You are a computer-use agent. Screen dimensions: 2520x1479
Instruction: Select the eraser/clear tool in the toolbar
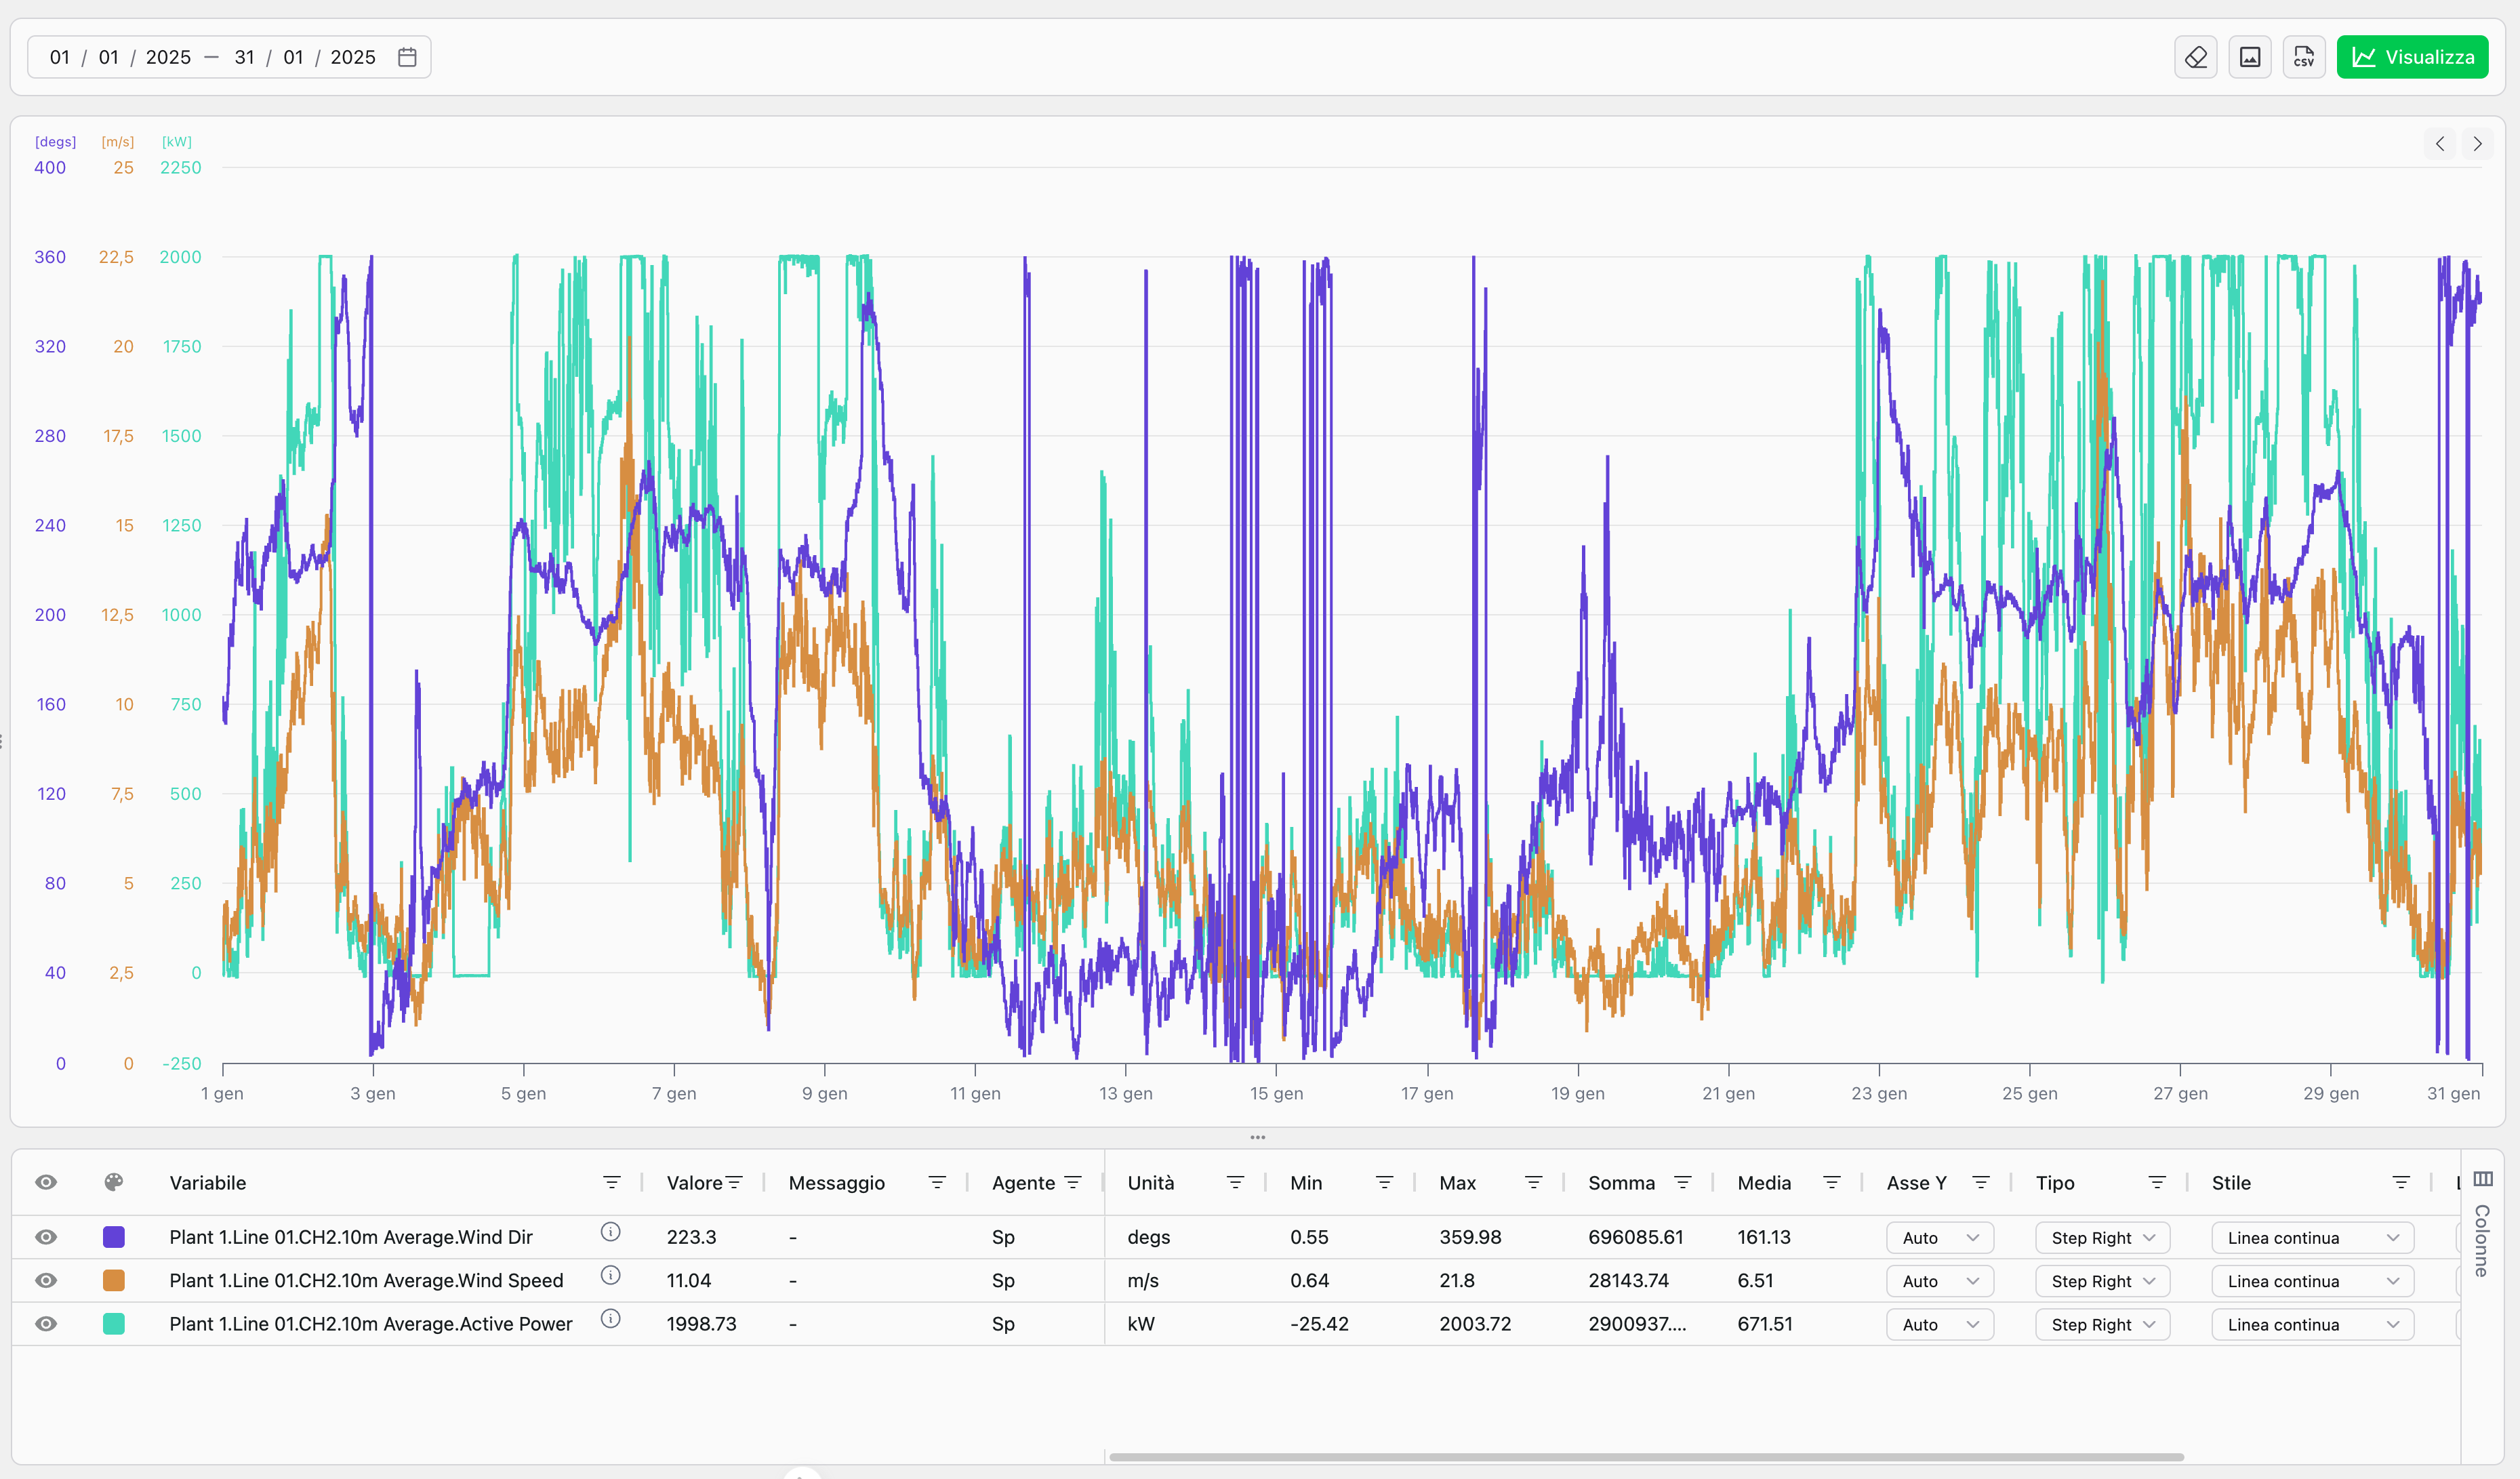click(2196, 57)
